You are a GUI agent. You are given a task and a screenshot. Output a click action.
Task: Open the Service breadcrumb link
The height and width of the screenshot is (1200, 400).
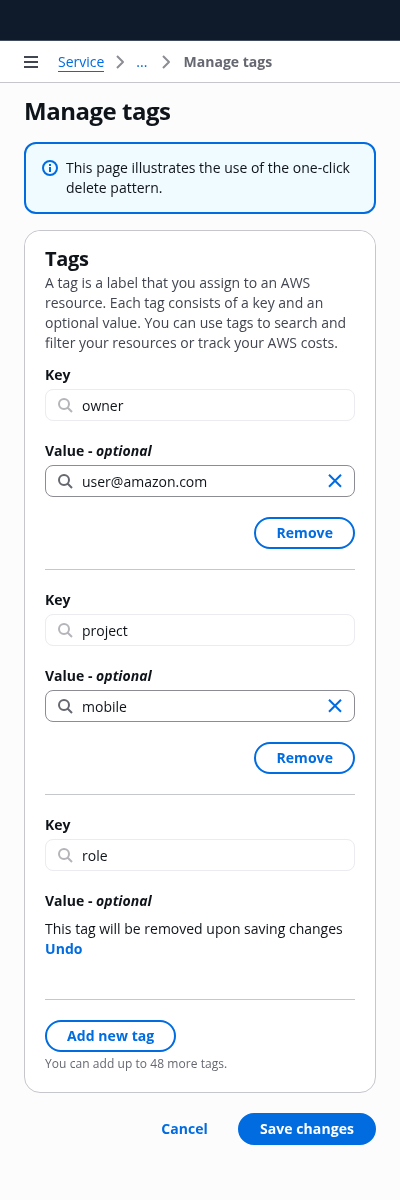[81, 62]
